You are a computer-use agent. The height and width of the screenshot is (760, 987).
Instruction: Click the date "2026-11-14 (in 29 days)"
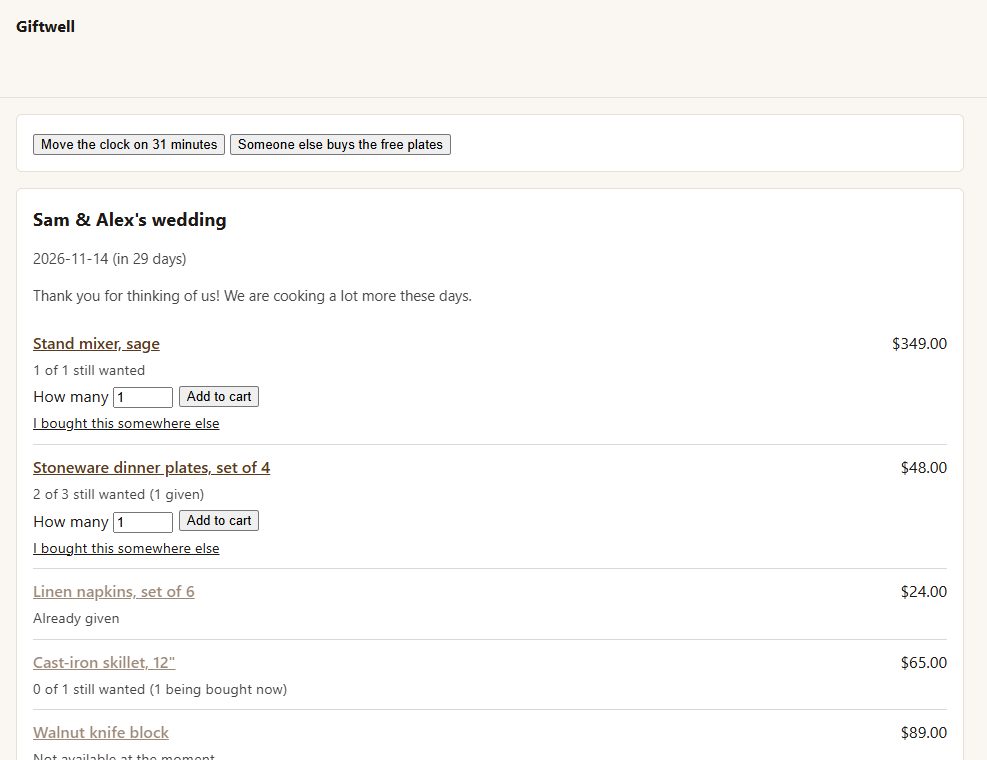click(x=110, y=259)
